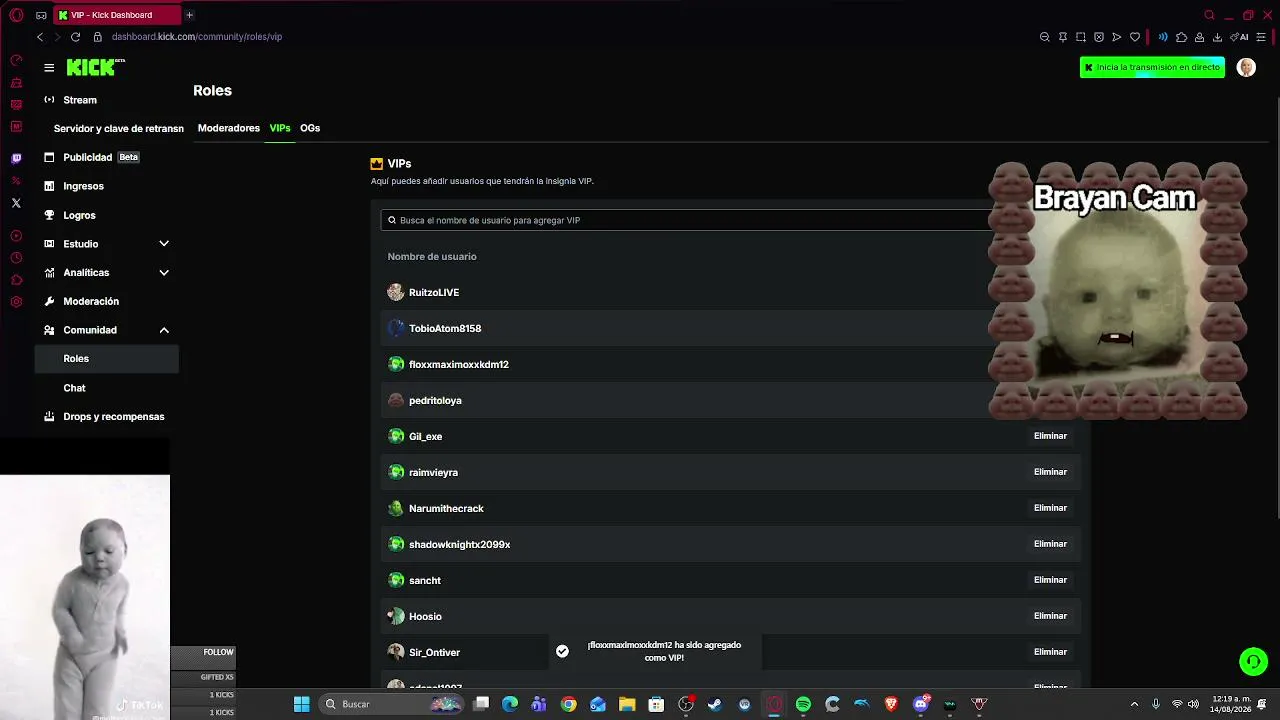The image size is (1280, 720).
Task: Open the Windows Start menu
Action: tap(301, 704)
